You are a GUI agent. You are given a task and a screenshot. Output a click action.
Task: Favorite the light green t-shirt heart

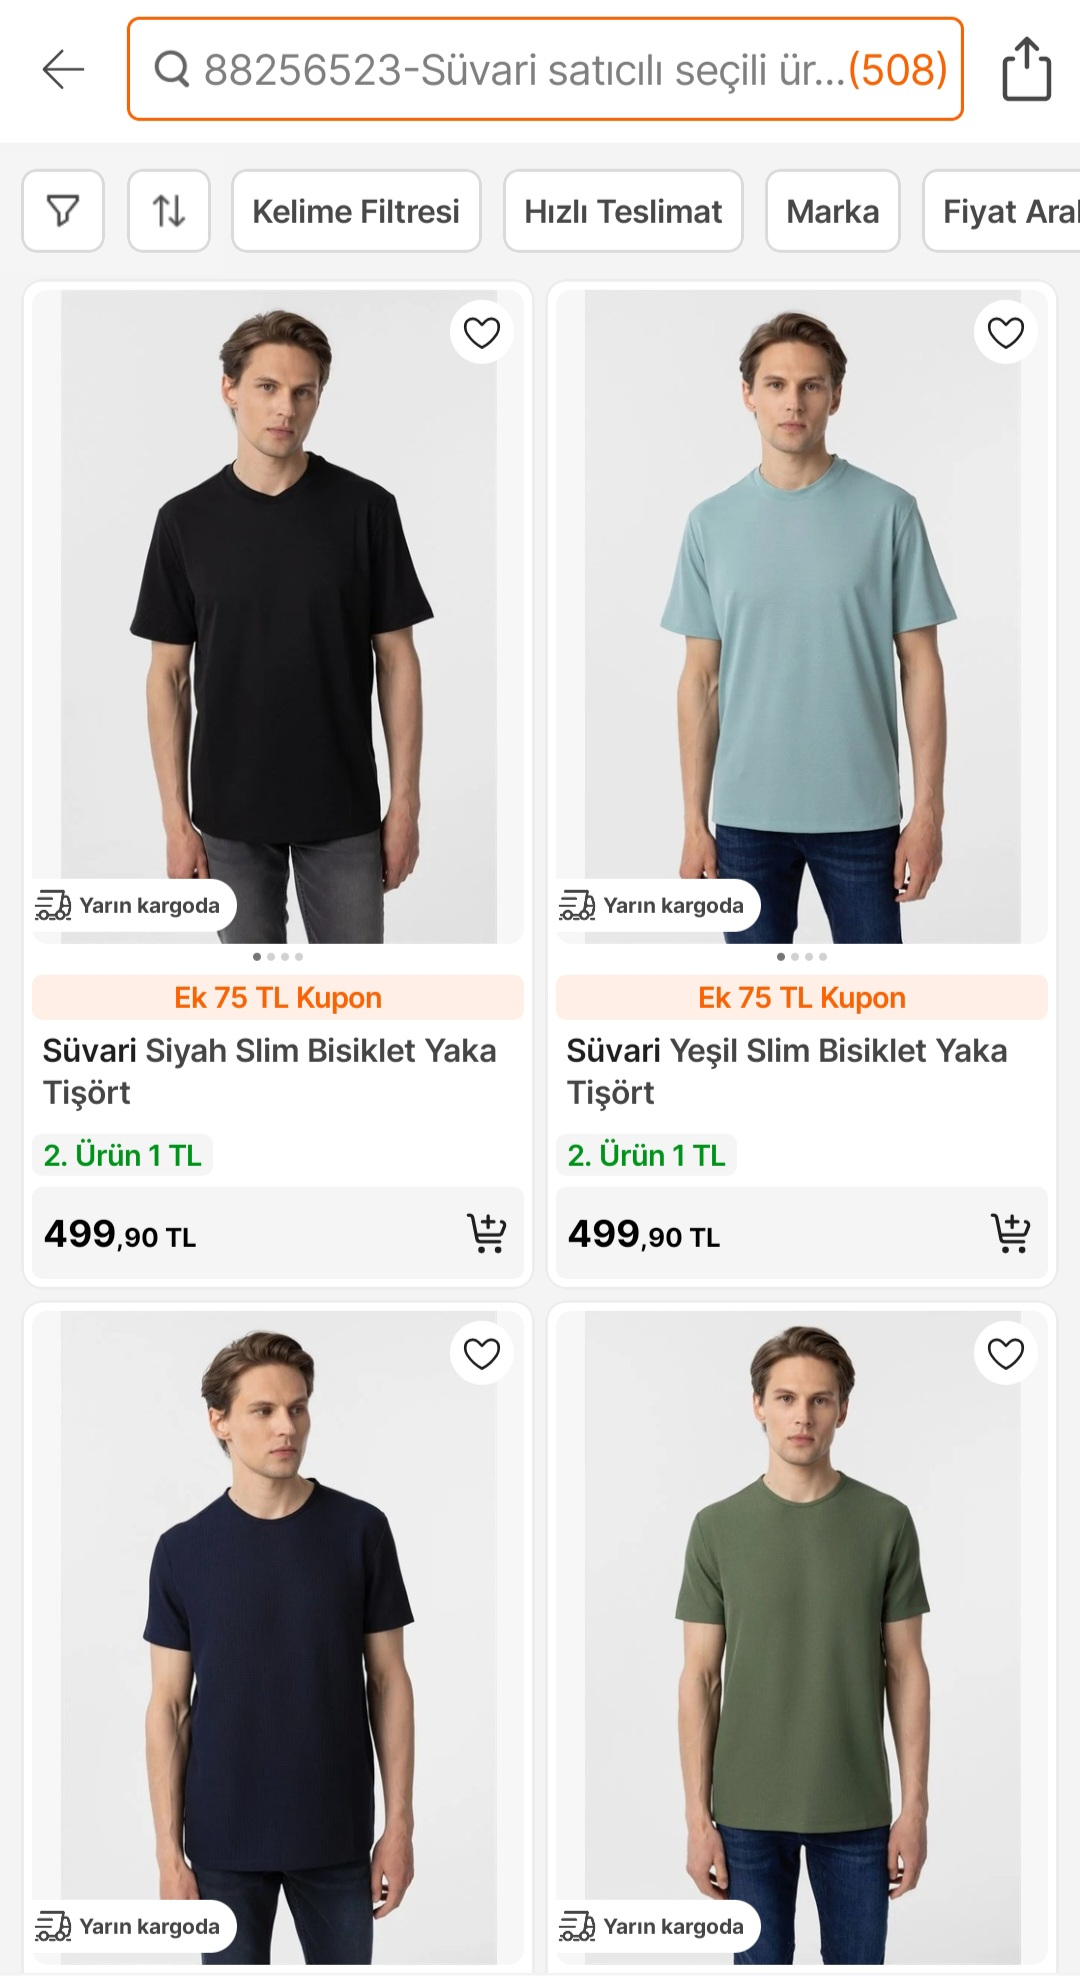[1006, 332]
